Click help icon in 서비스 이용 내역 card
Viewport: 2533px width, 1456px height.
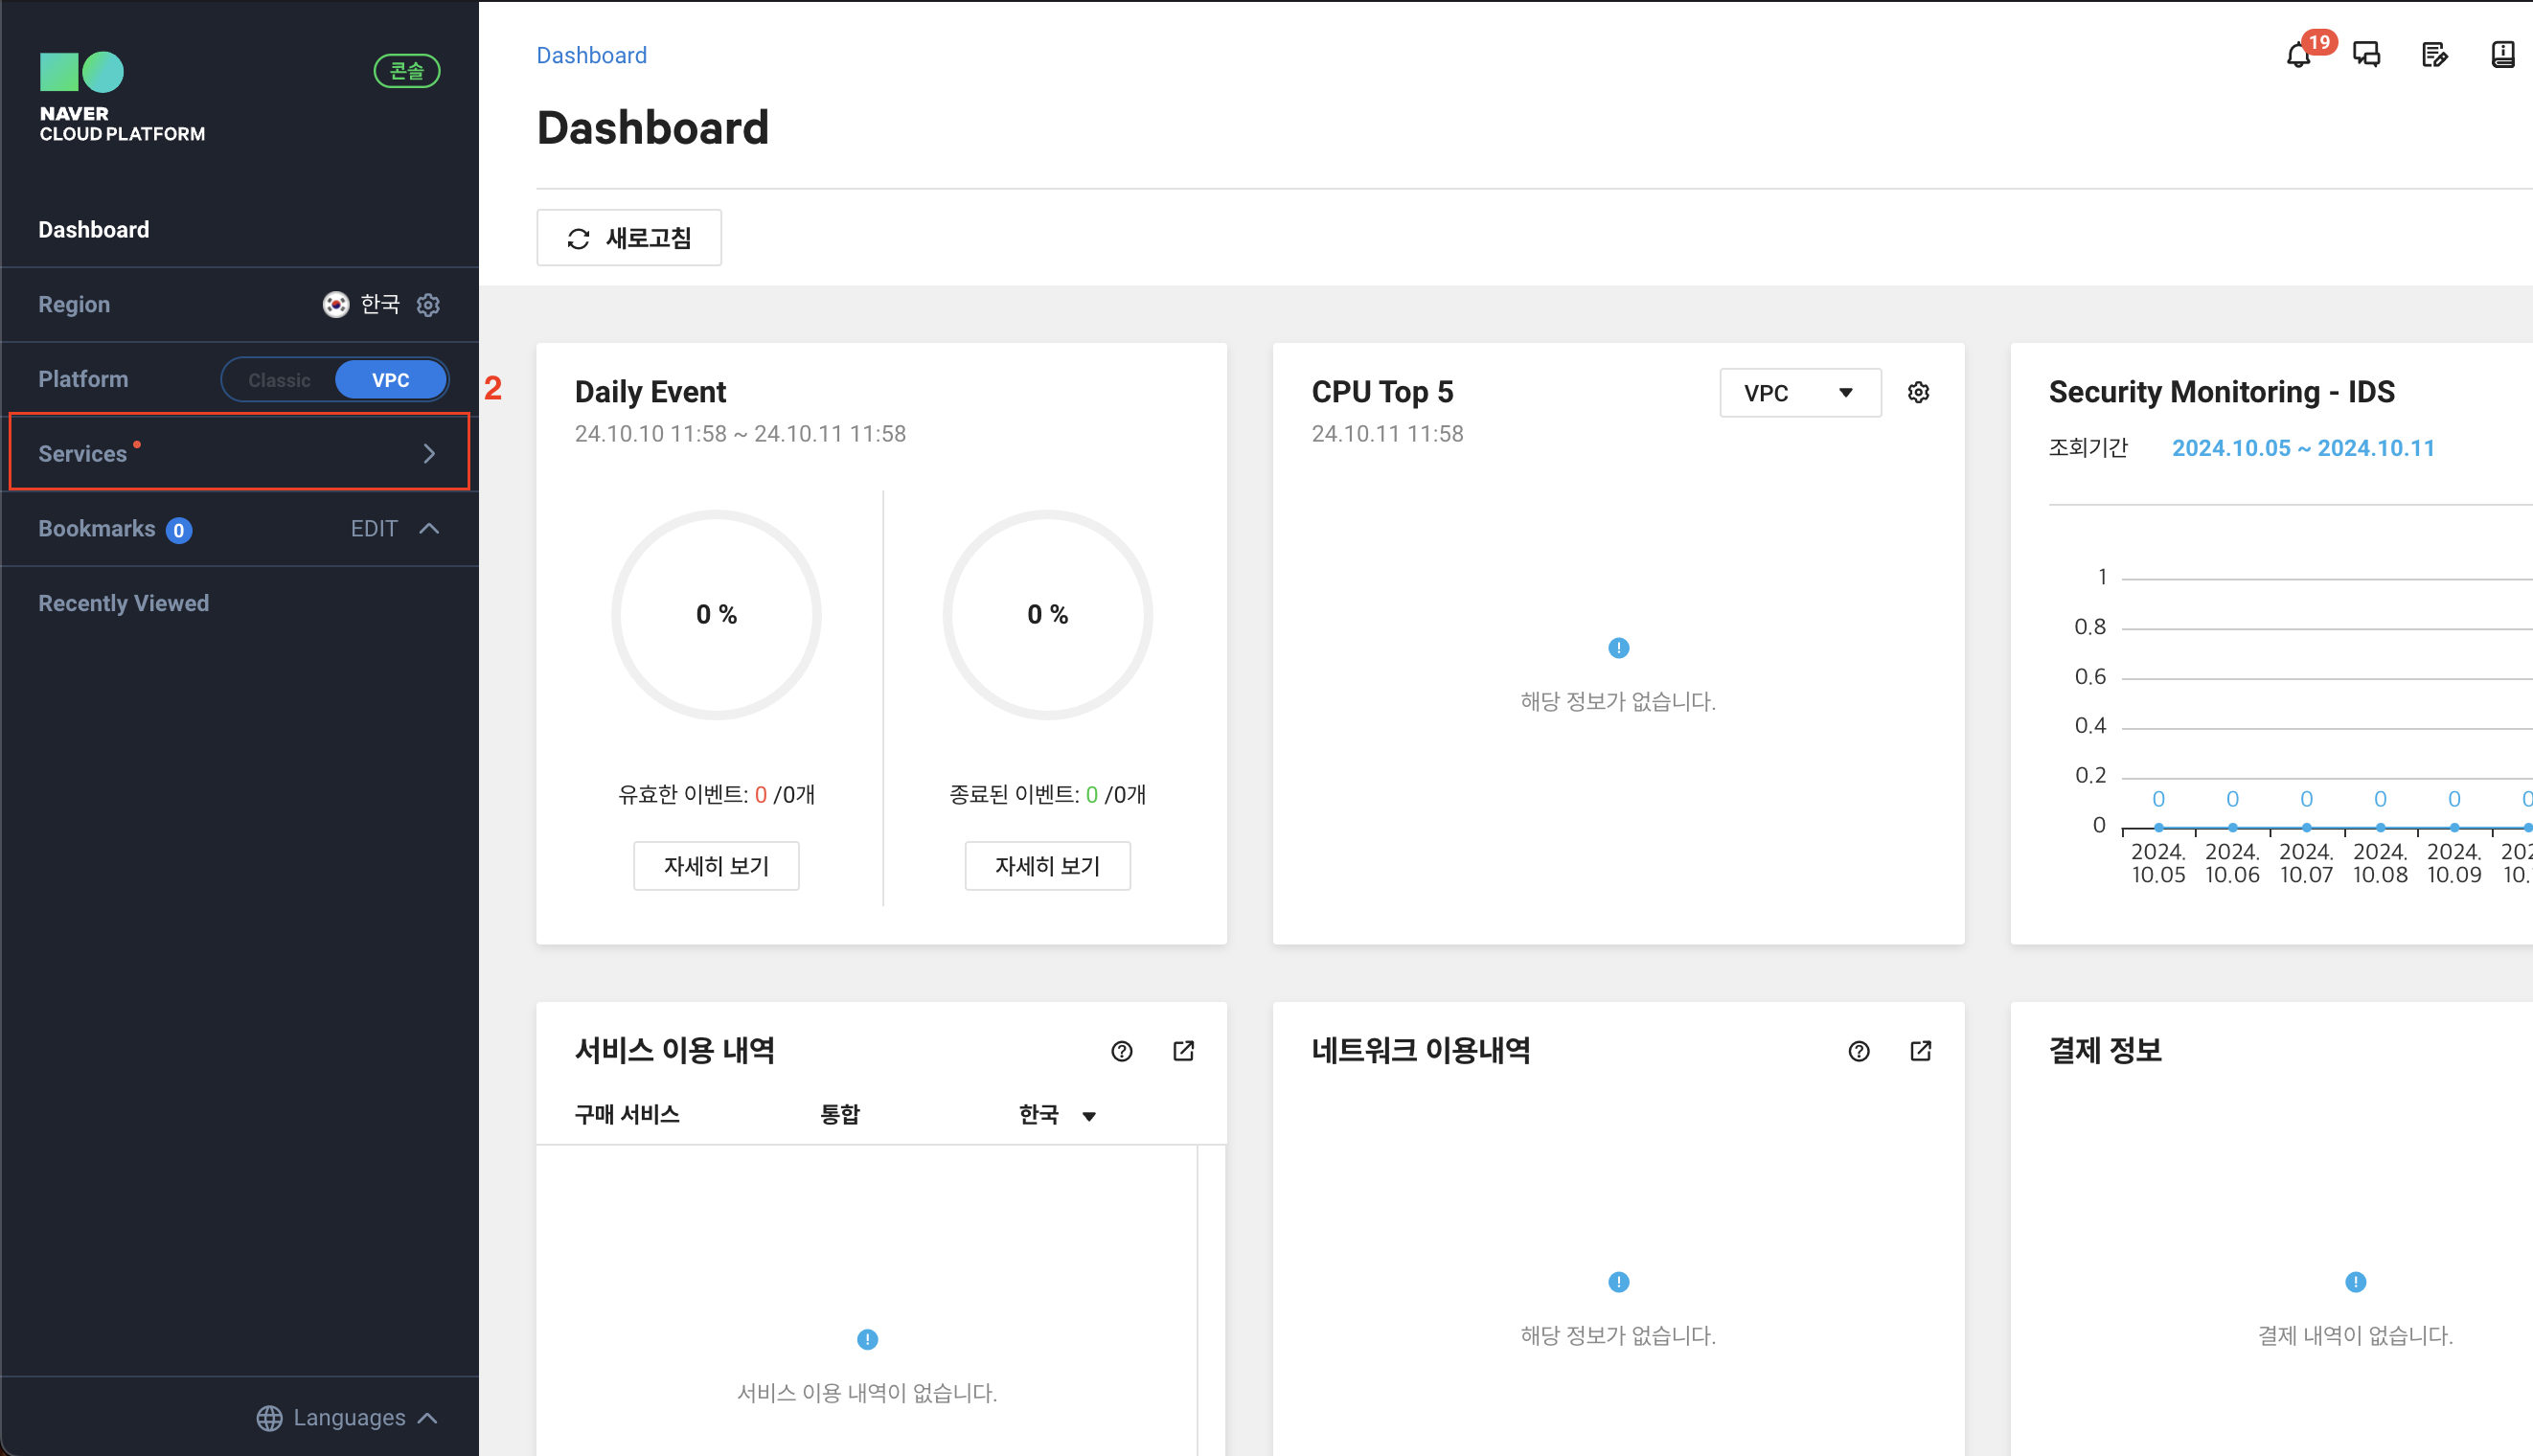coord(1122,1051)
